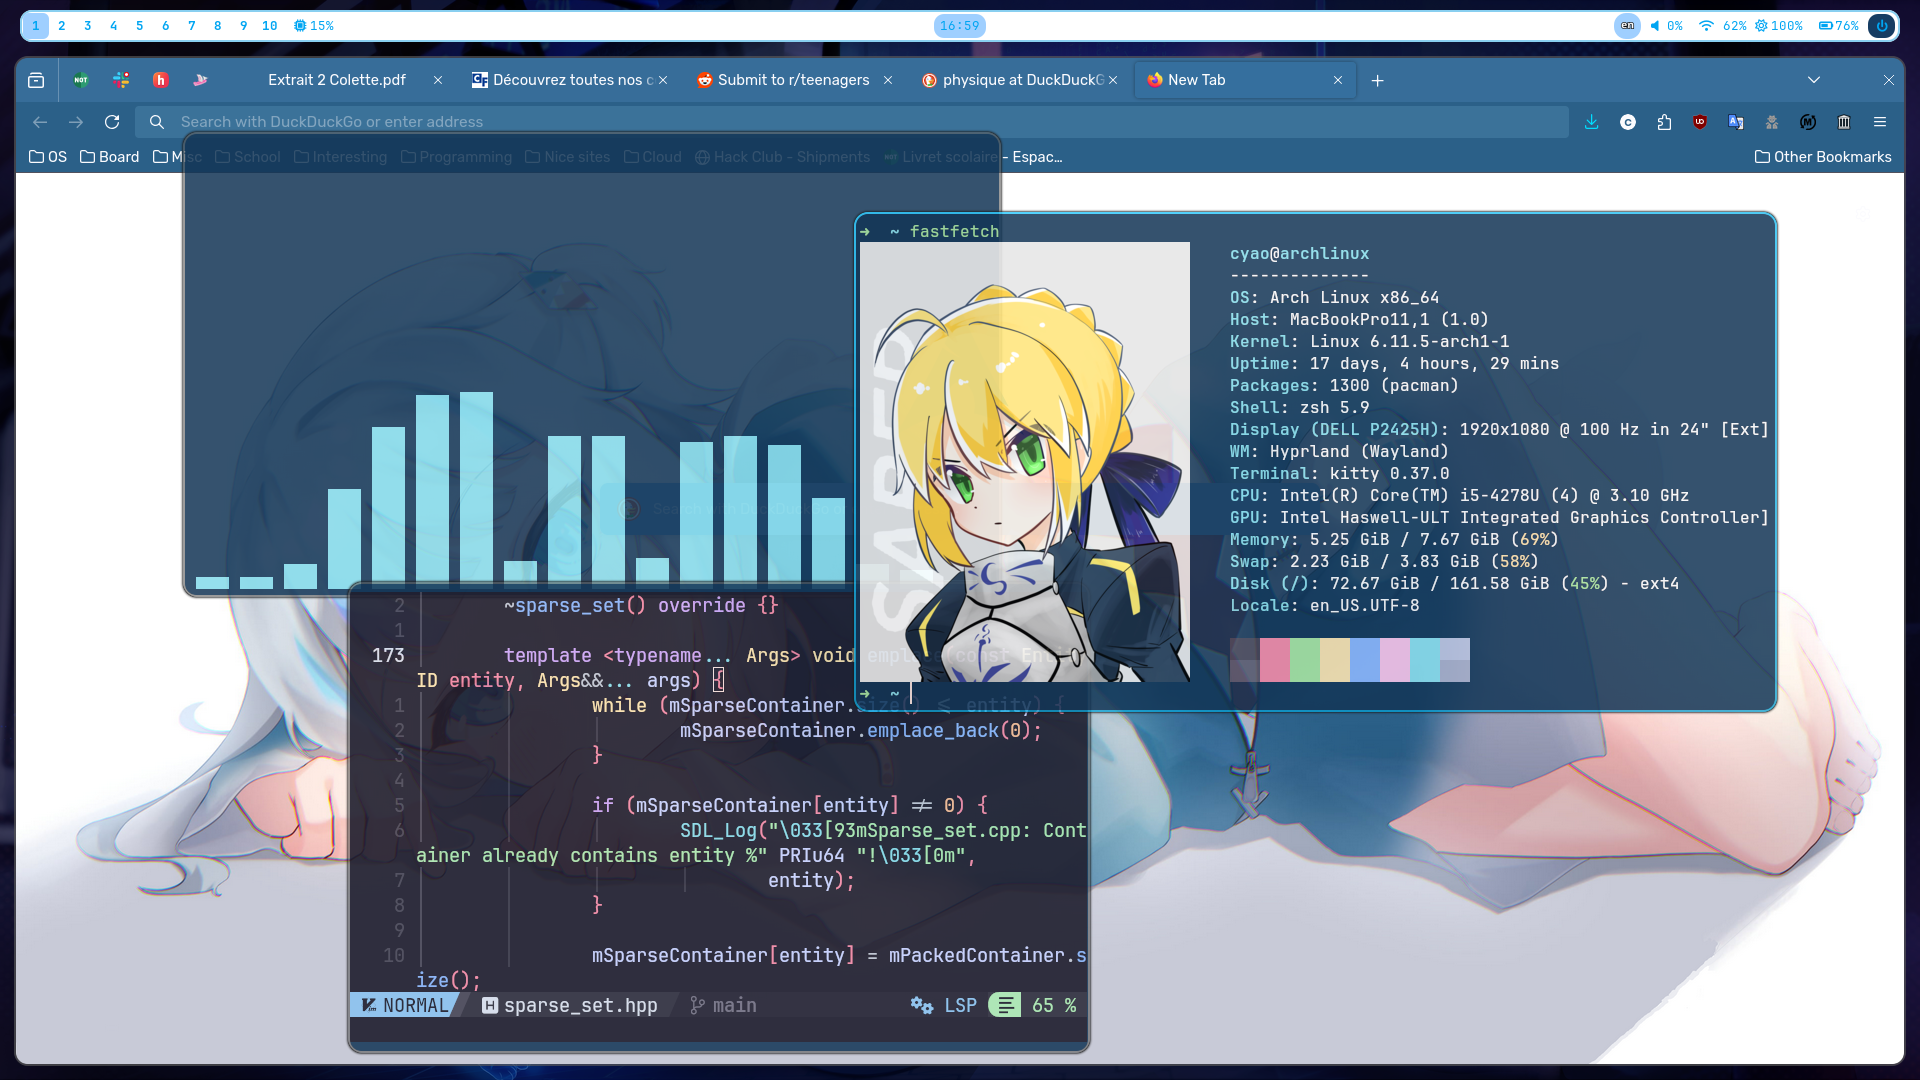Screen dimensions: 1920x1080
Task: Click the cyao@archlinux header in terminal
Action: pos(1299,254)
